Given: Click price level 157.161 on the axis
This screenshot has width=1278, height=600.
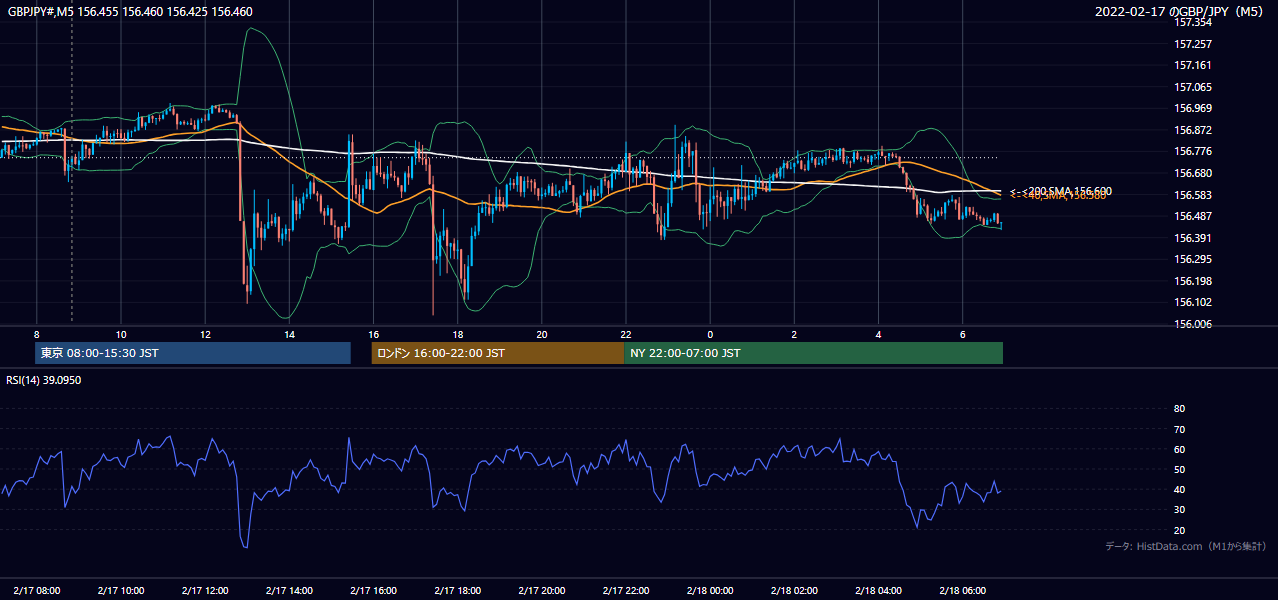Looking at the screenshot, I should click(x=1193, y=66).
